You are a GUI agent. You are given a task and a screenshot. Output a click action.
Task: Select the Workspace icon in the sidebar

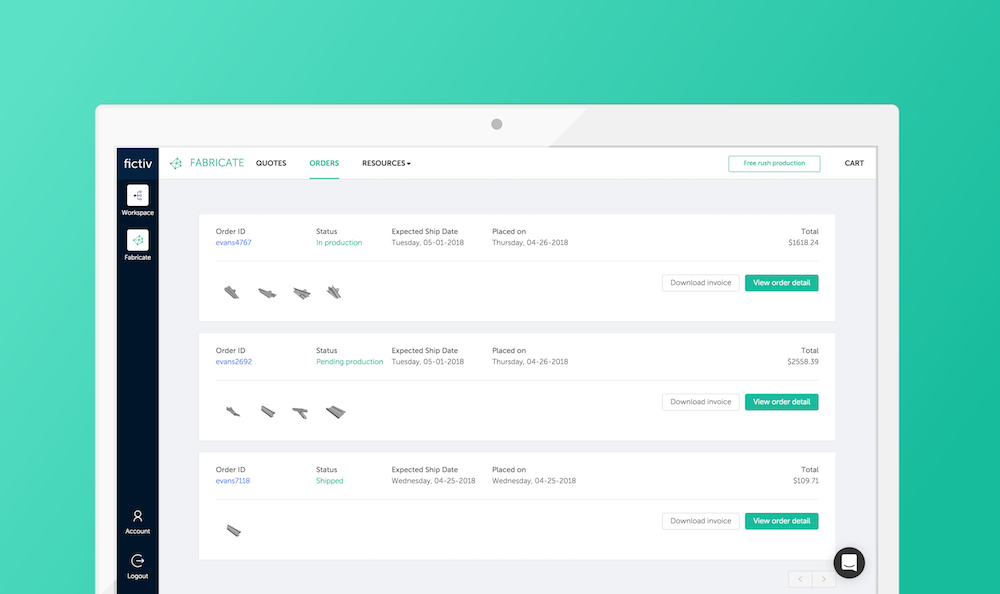137,197
